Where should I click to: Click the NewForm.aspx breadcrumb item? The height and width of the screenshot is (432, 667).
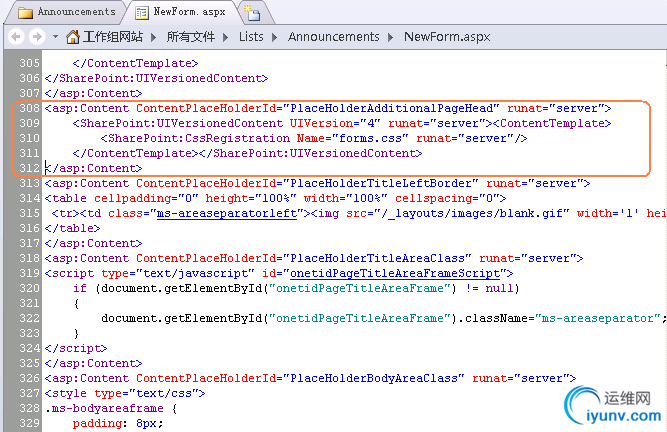click(x=447, y=37)
